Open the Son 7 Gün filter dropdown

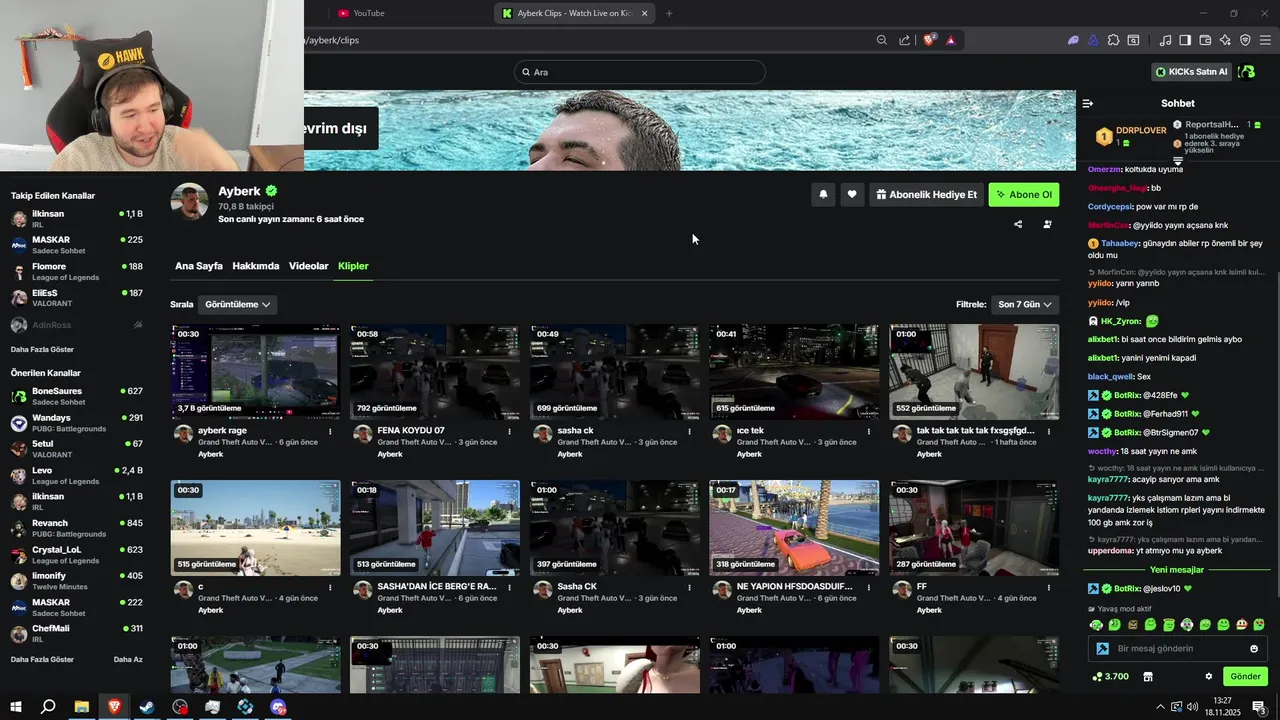click(1025, 304)
